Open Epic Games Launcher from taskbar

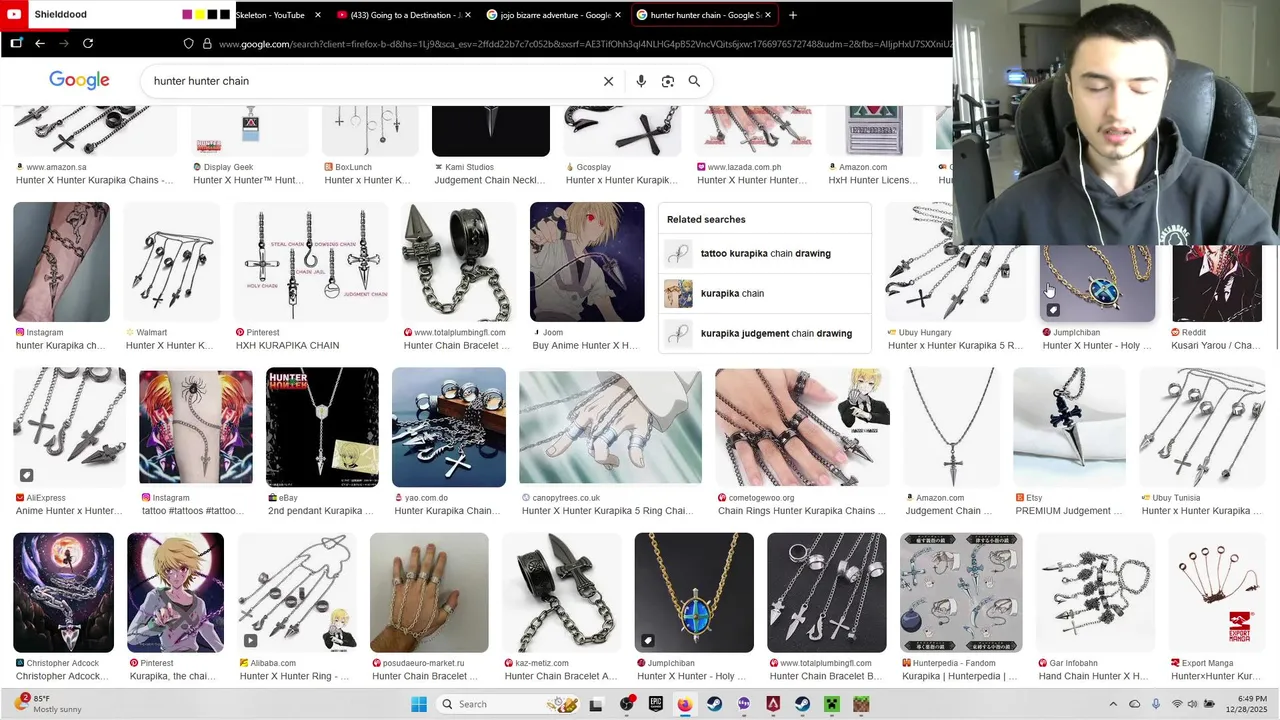click(655, 704)
